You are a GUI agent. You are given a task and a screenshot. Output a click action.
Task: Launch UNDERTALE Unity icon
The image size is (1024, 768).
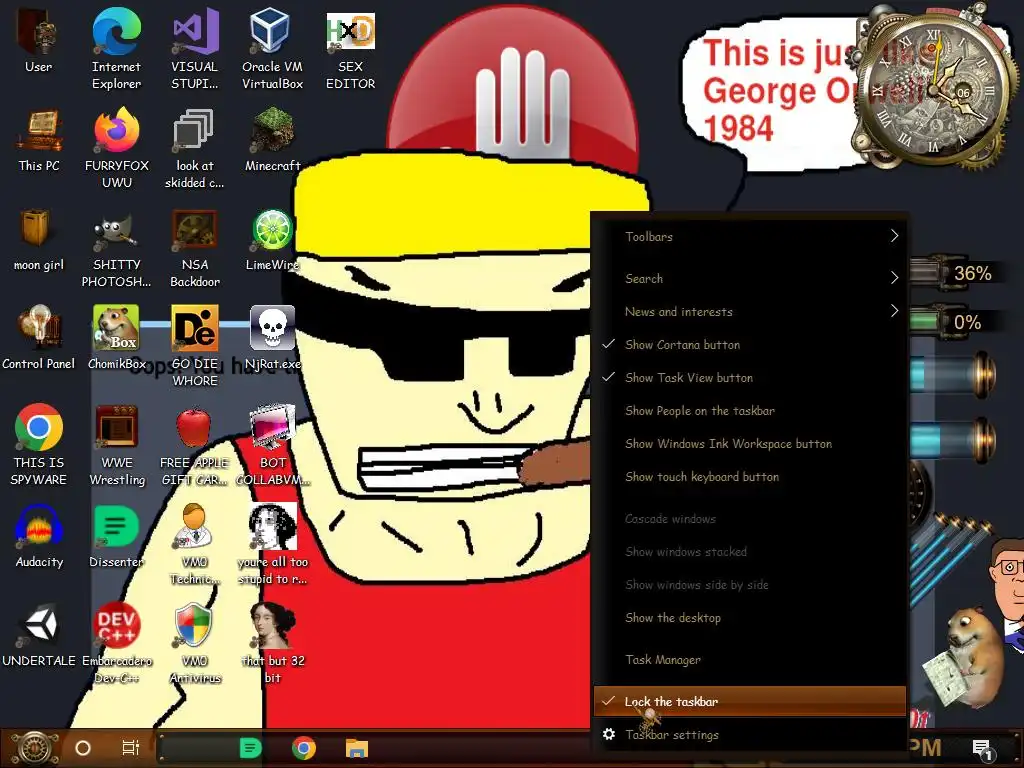pyautogui.click(x=39, y=635)
